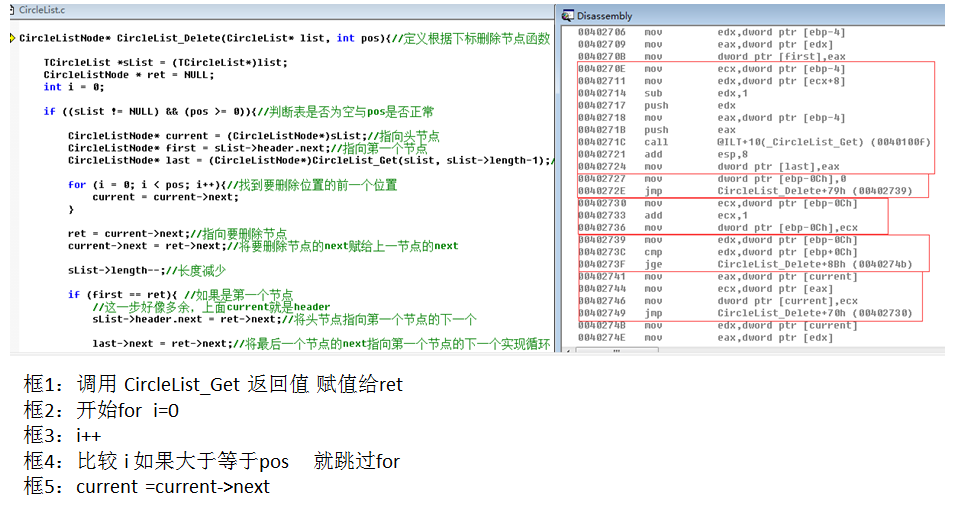This screenshot has height=511, width=954.
Task: Click the 'if ((sList != NULL) && (pos >= 0))' line
Action: point(238,112)
